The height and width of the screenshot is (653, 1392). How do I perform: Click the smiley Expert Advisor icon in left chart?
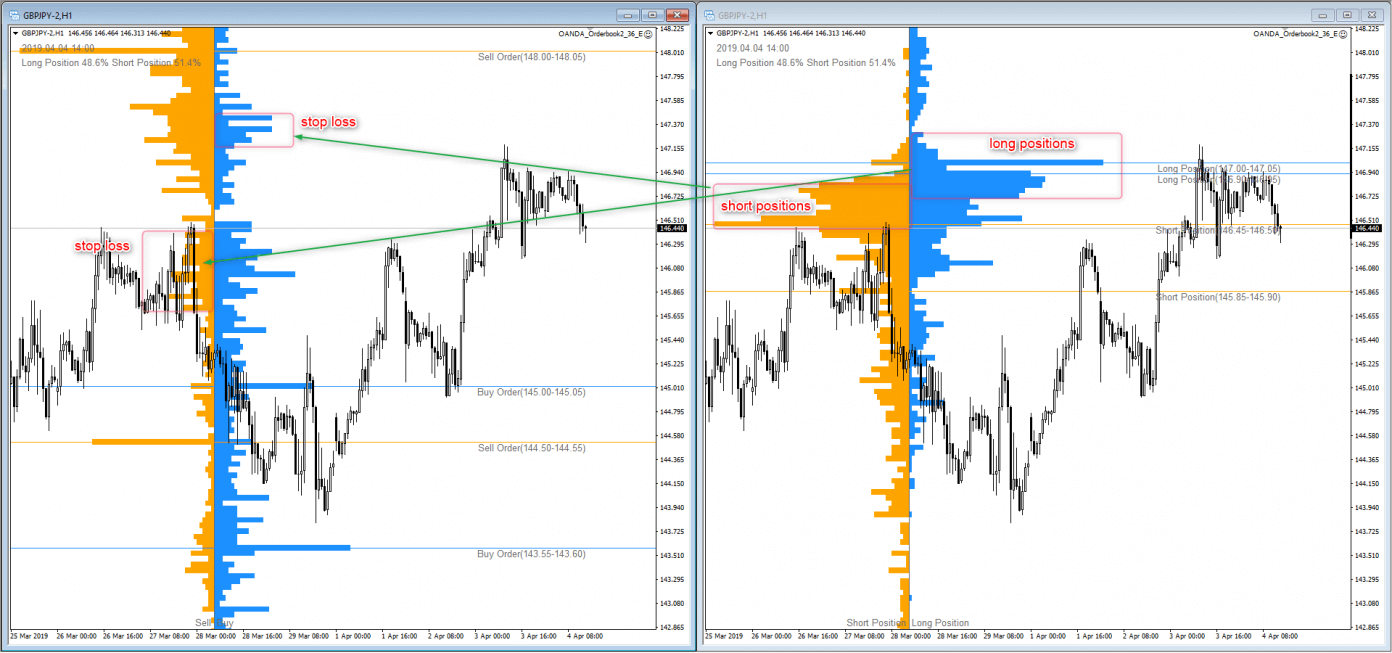[x=649, y=33]
